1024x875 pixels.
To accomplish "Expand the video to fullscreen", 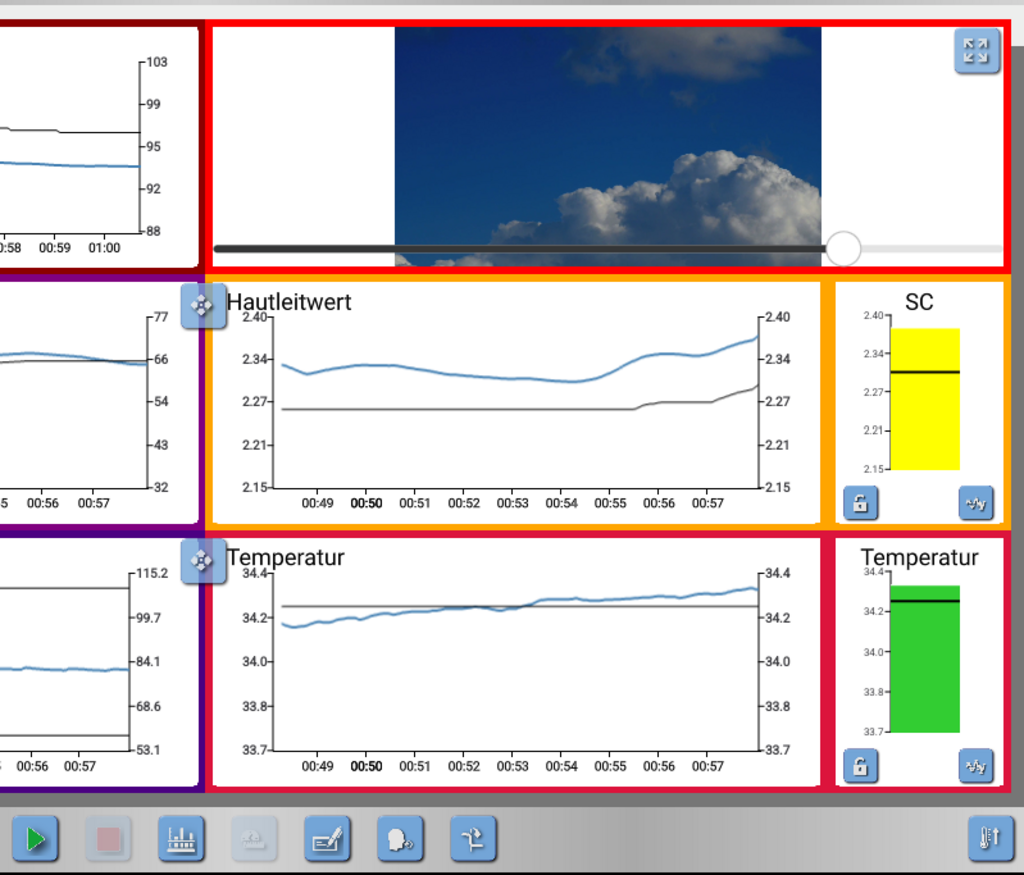I will click(x=976, y=51).
